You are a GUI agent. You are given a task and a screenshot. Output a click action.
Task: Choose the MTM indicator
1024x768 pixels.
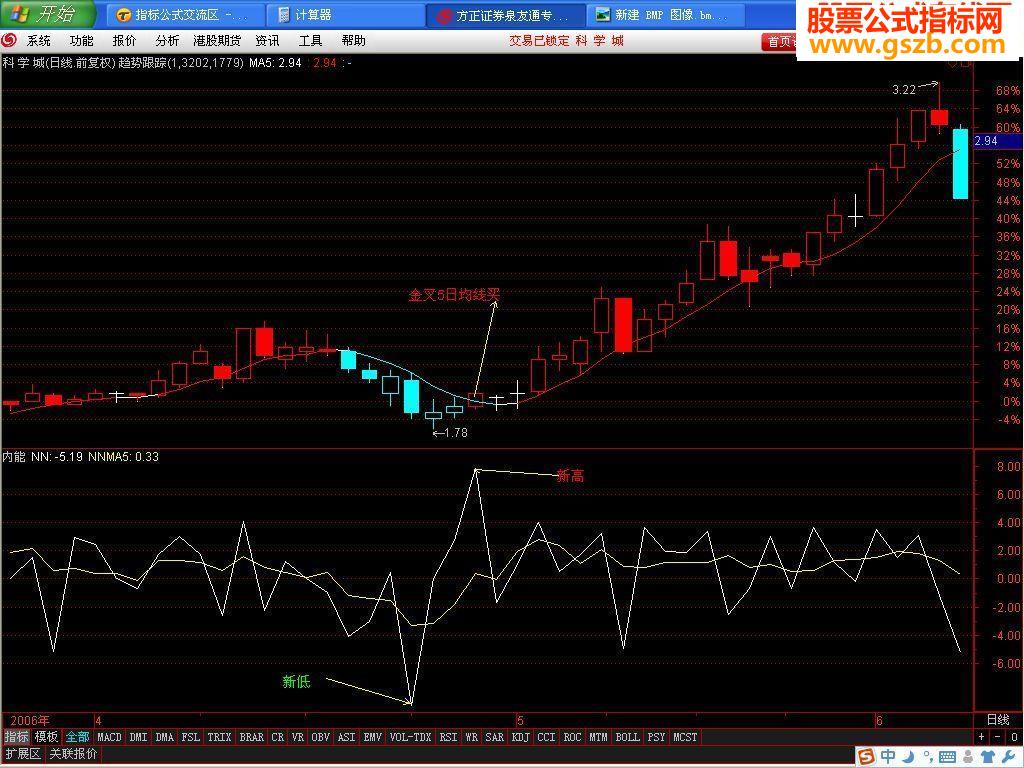click(598, 737)
